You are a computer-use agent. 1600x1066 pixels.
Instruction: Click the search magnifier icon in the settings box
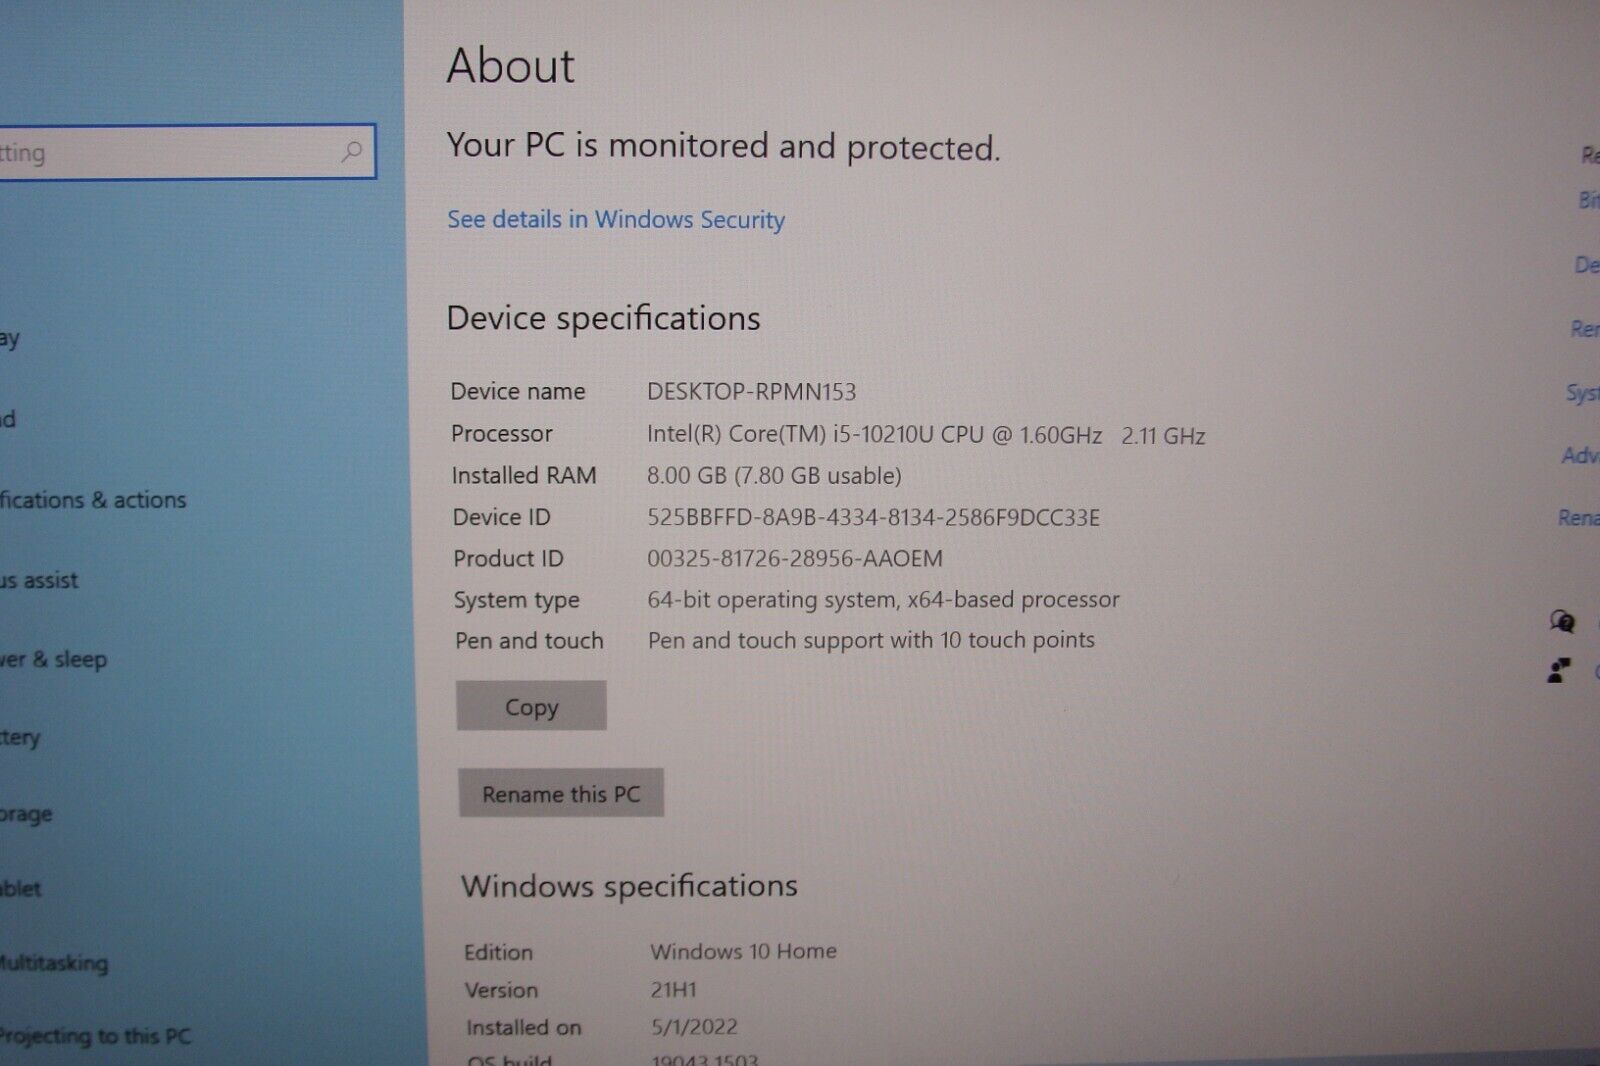pos(351,152)
